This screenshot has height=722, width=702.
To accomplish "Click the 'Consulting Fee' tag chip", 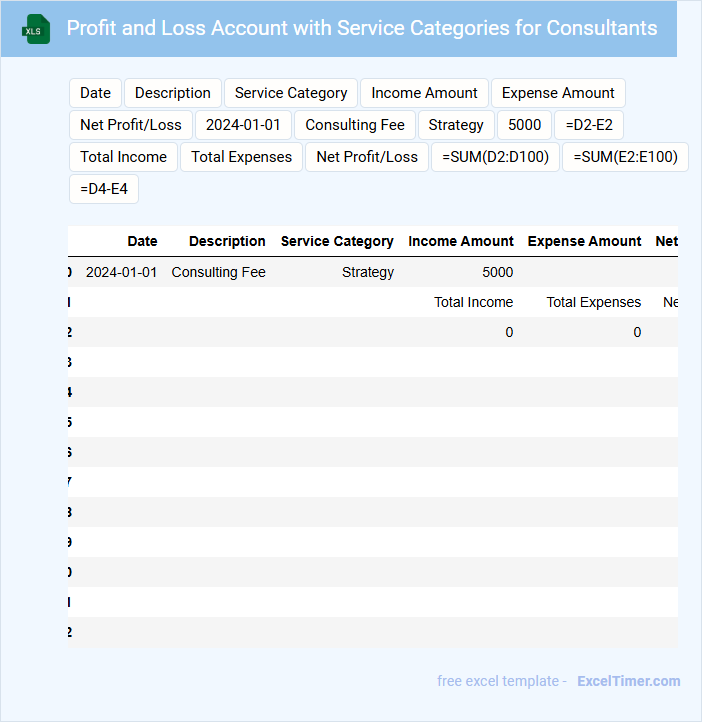I will (x=355, y=125).
